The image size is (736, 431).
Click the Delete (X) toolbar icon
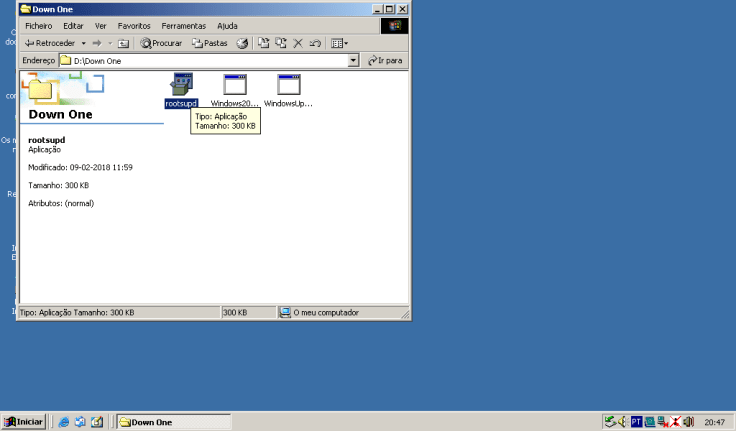point(297,43)
